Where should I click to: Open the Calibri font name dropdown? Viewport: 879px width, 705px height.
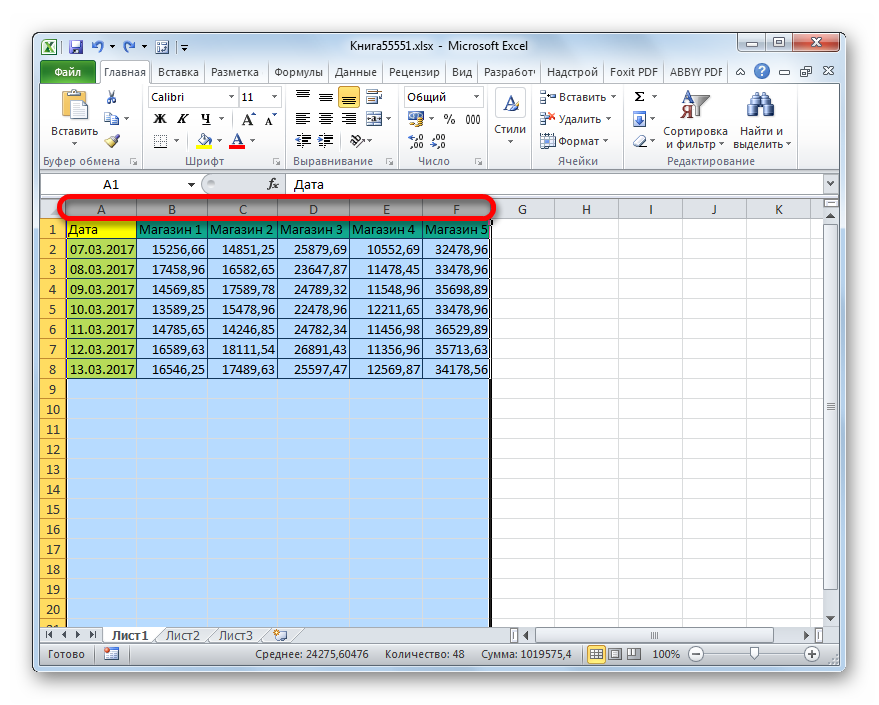[231, 97]
